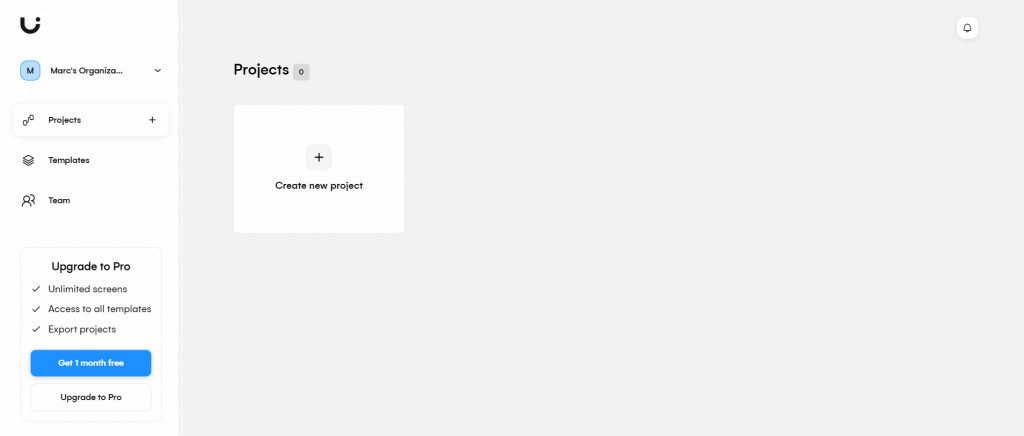
Task: Click the Create new project label
Action: [319, 186]
